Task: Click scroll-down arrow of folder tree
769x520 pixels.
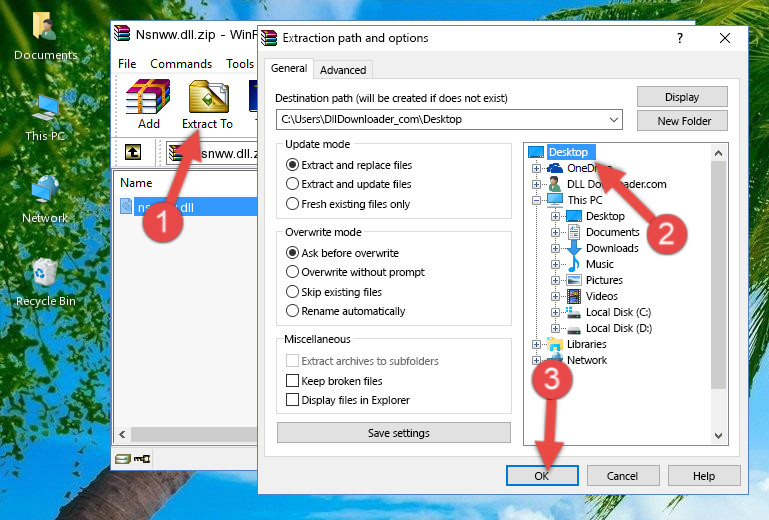Action: pyautogui.click(x=718, y=436)
